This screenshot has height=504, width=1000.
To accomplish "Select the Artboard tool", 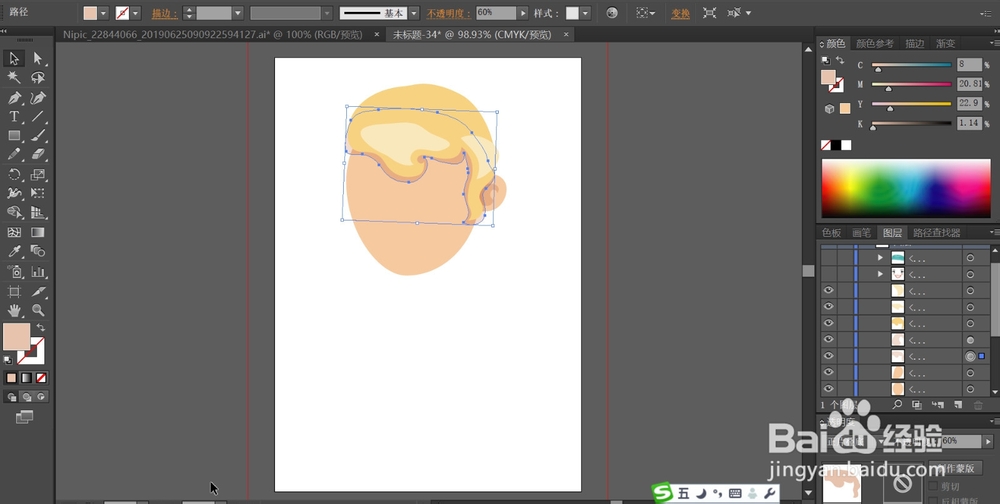I will click(x=14, y=292).
